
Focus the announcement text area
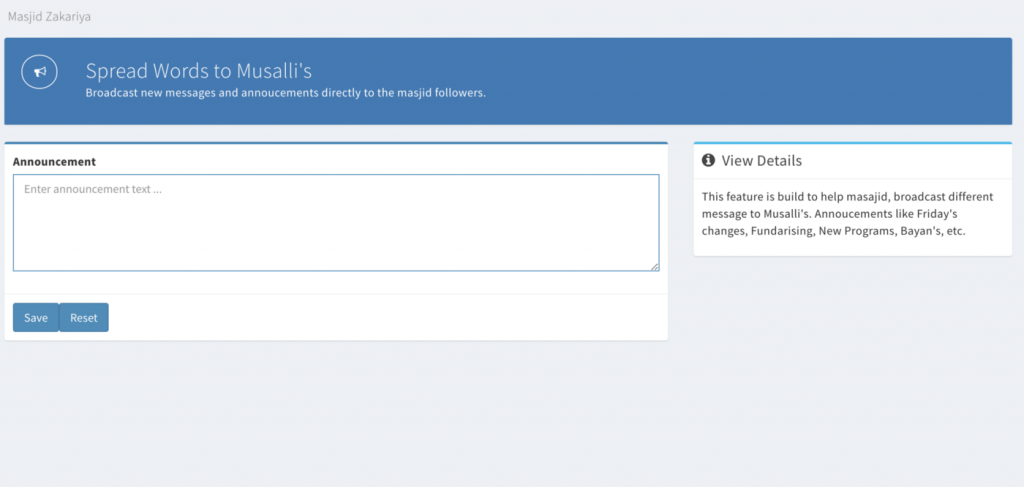click(336, 222)
